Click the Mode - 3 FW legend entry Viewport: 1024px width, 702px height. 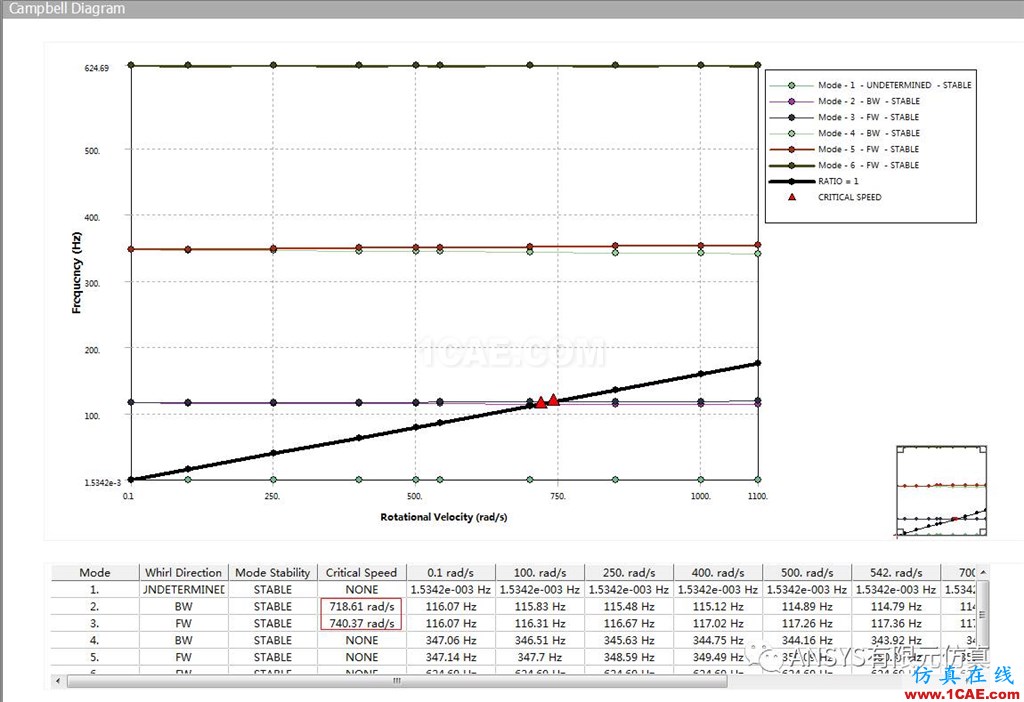(x=844, y=117)
